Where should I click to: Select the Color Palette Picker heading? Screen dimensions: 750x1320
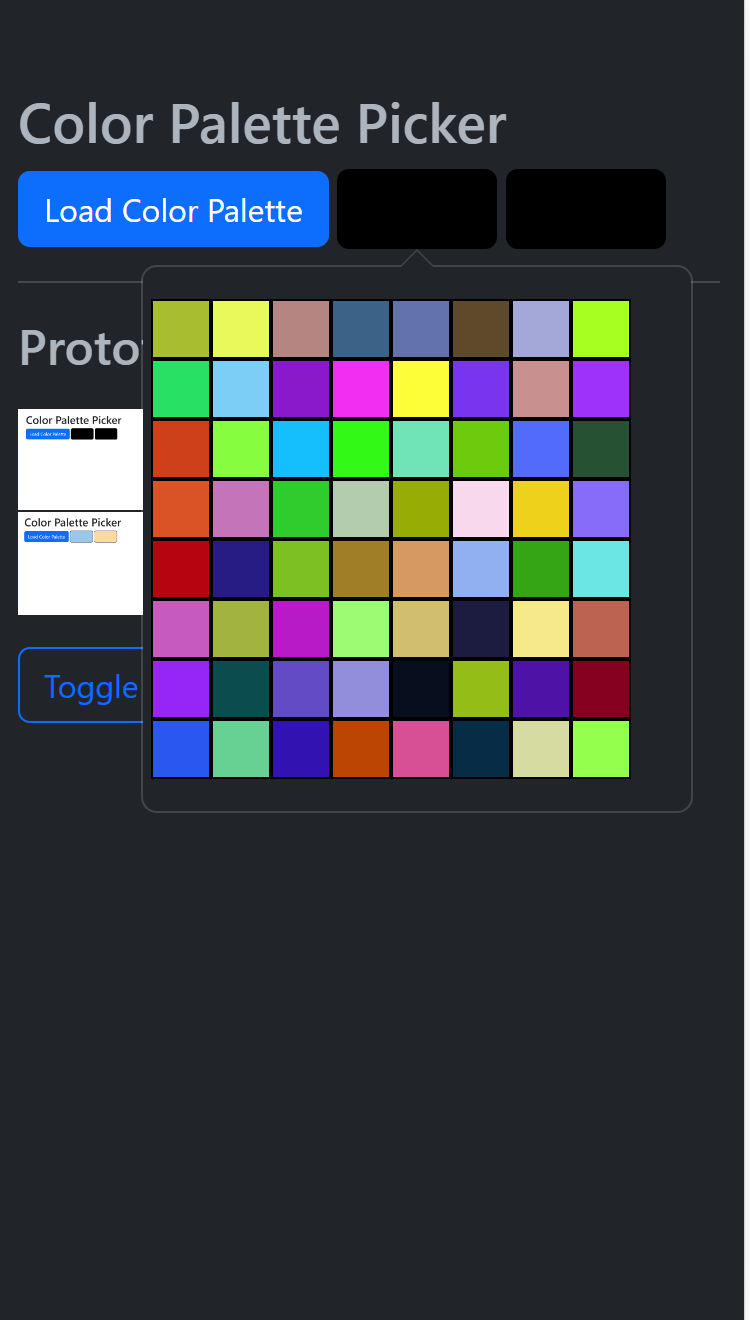262,124
